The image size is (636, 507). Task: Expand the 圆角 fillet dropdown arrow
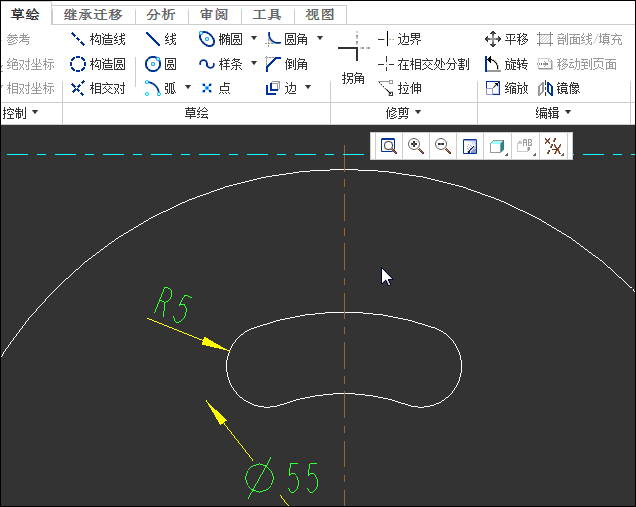319,39
